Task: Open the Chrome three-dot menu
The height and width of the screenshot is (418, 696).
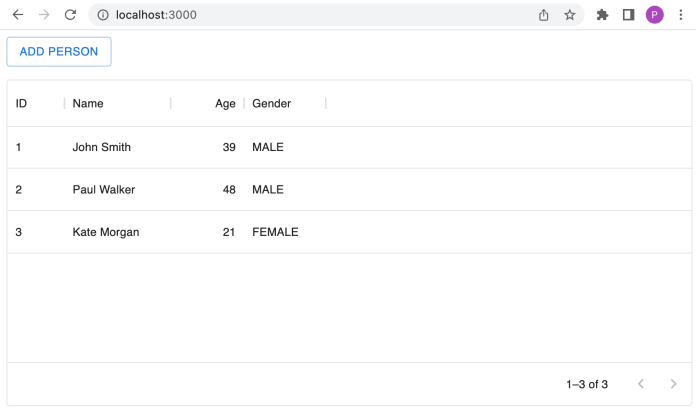Action: click(680, 15)
